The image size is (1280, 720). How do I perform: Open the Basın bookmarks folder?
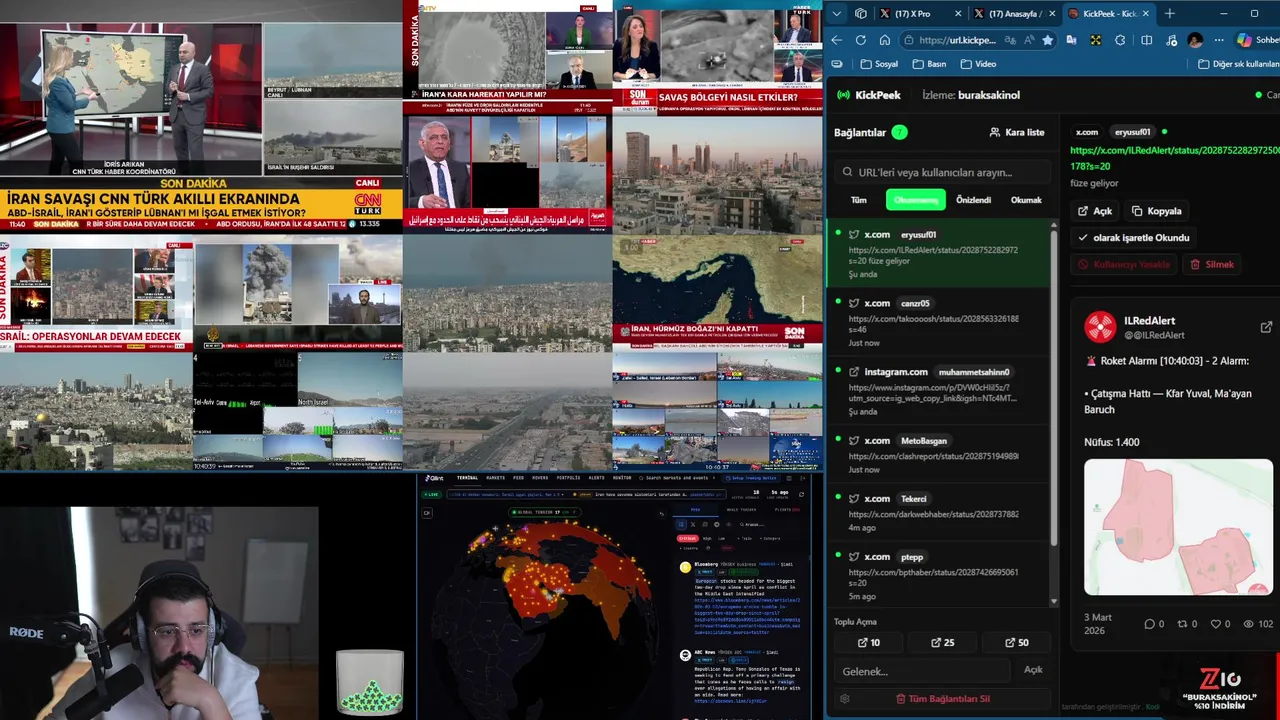pyautogui.click(x=929, y=64)
